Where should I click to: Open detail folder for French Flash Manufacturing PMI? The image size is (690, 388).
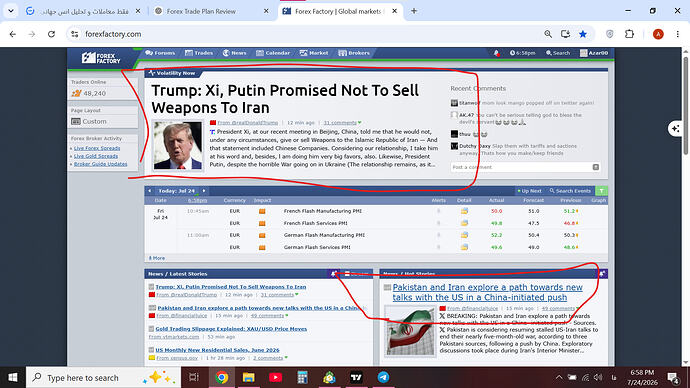464,211
